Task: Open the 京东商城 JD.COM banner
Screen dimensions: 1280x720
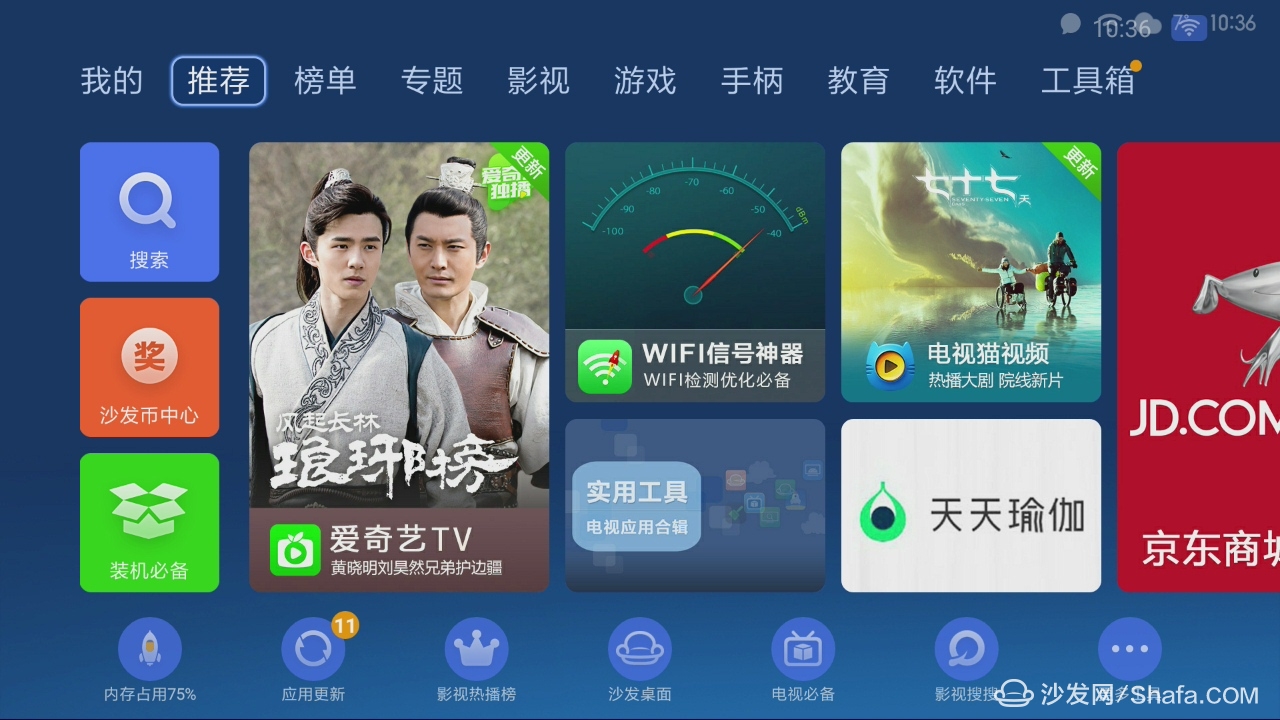Action: 1198,367
